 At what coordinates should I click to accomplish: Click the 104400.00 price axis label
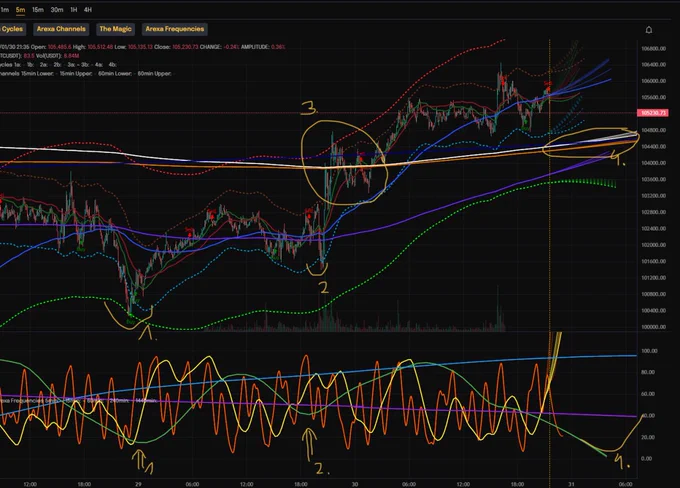click(654, 147)
